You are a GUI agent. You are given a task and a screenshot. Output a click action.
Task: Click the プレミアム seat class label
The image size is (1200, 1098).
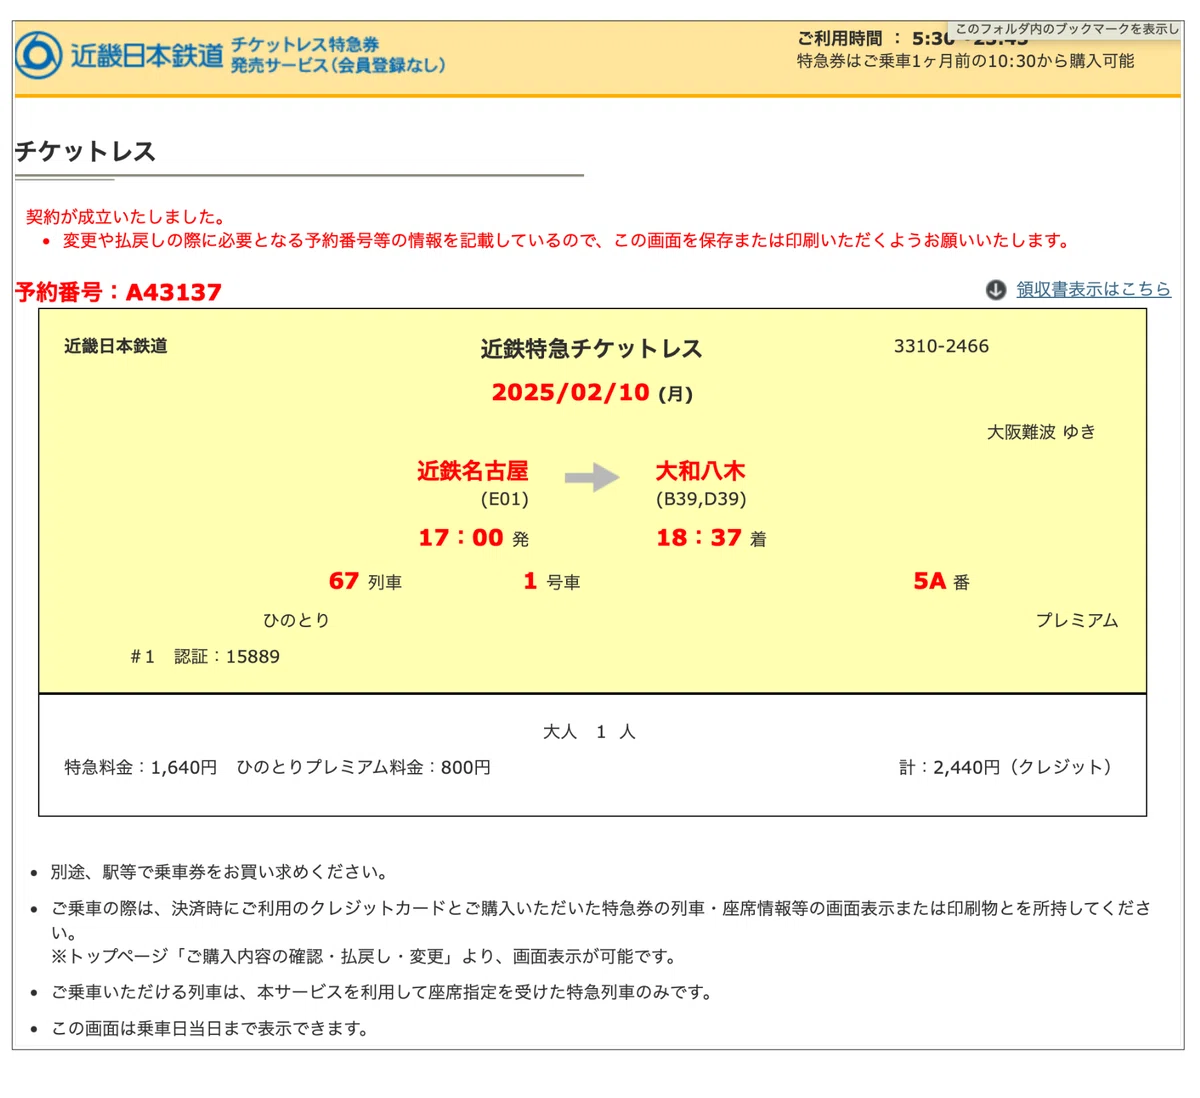point(1077,620)
